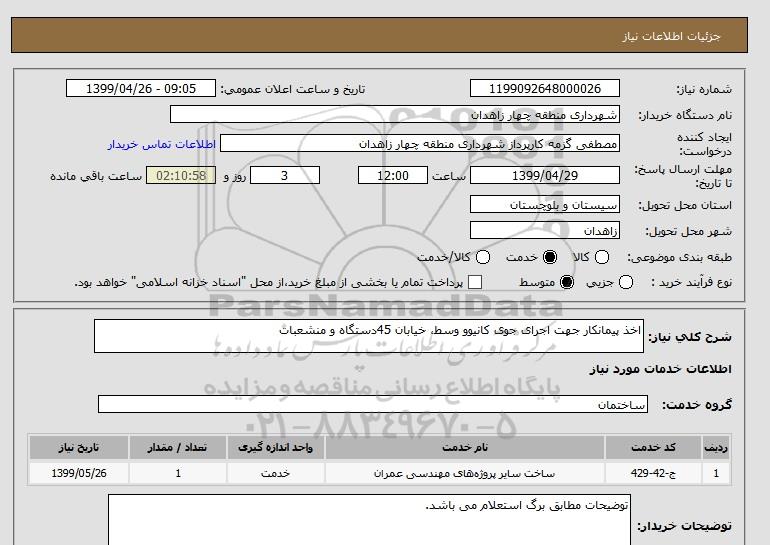Click page header جزئیات اطلاعات نیاز
This screenshot has height=545, width=770.
(671, 37)
